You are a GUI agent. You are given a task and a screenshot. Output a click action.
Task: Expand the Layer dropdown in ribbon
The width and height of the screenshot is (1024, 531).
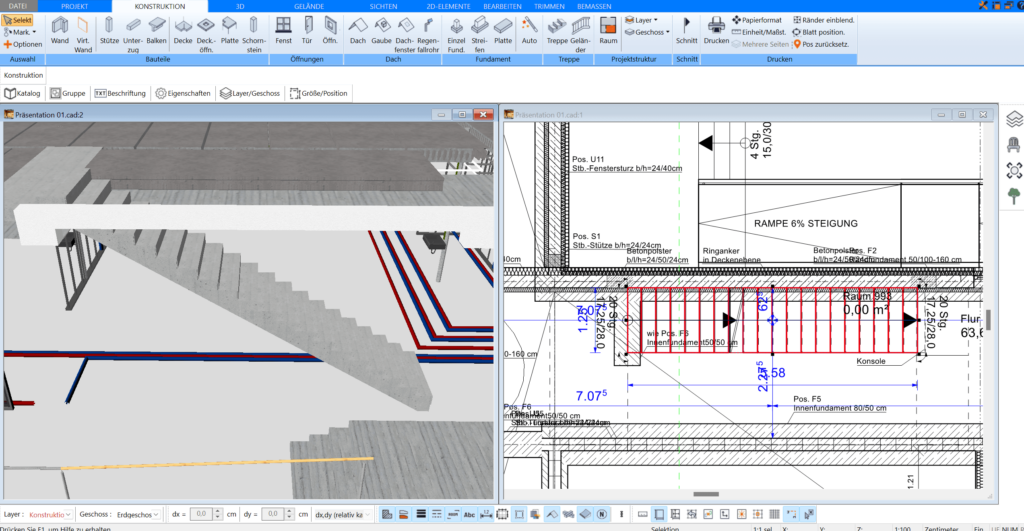(x=640, y=19)
